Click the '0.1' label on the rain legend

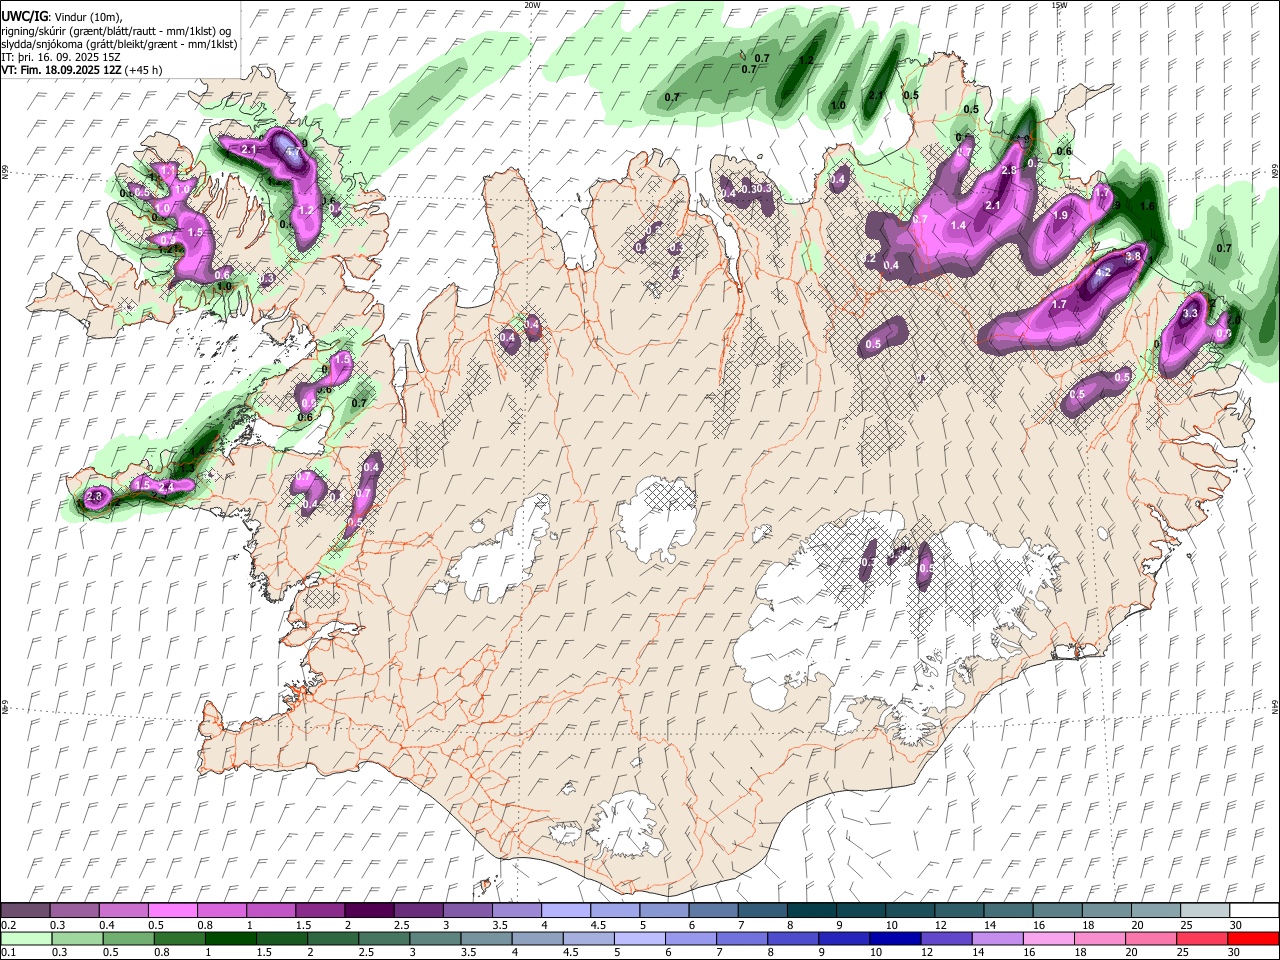tap(9, 952)
